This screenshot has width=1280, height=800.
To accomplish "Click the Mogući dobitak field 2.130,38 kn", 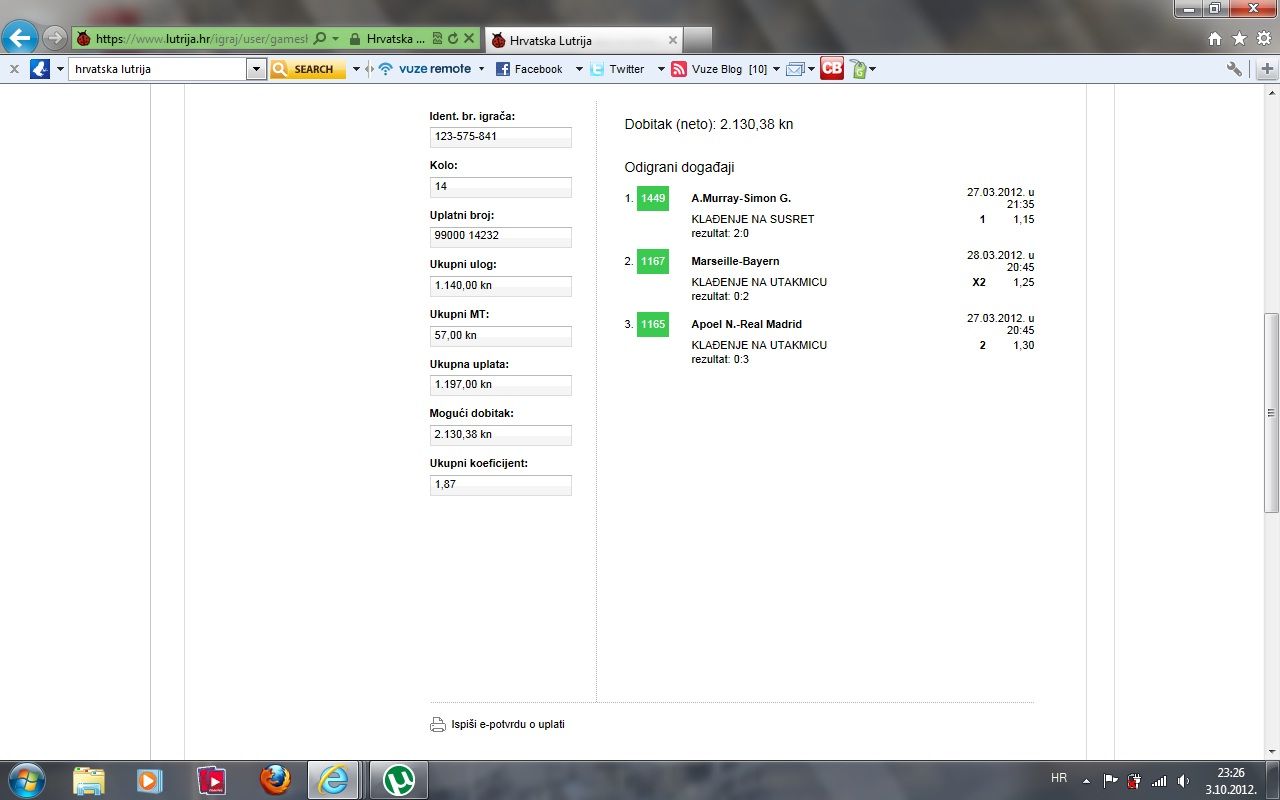I will tap(501, 435).
